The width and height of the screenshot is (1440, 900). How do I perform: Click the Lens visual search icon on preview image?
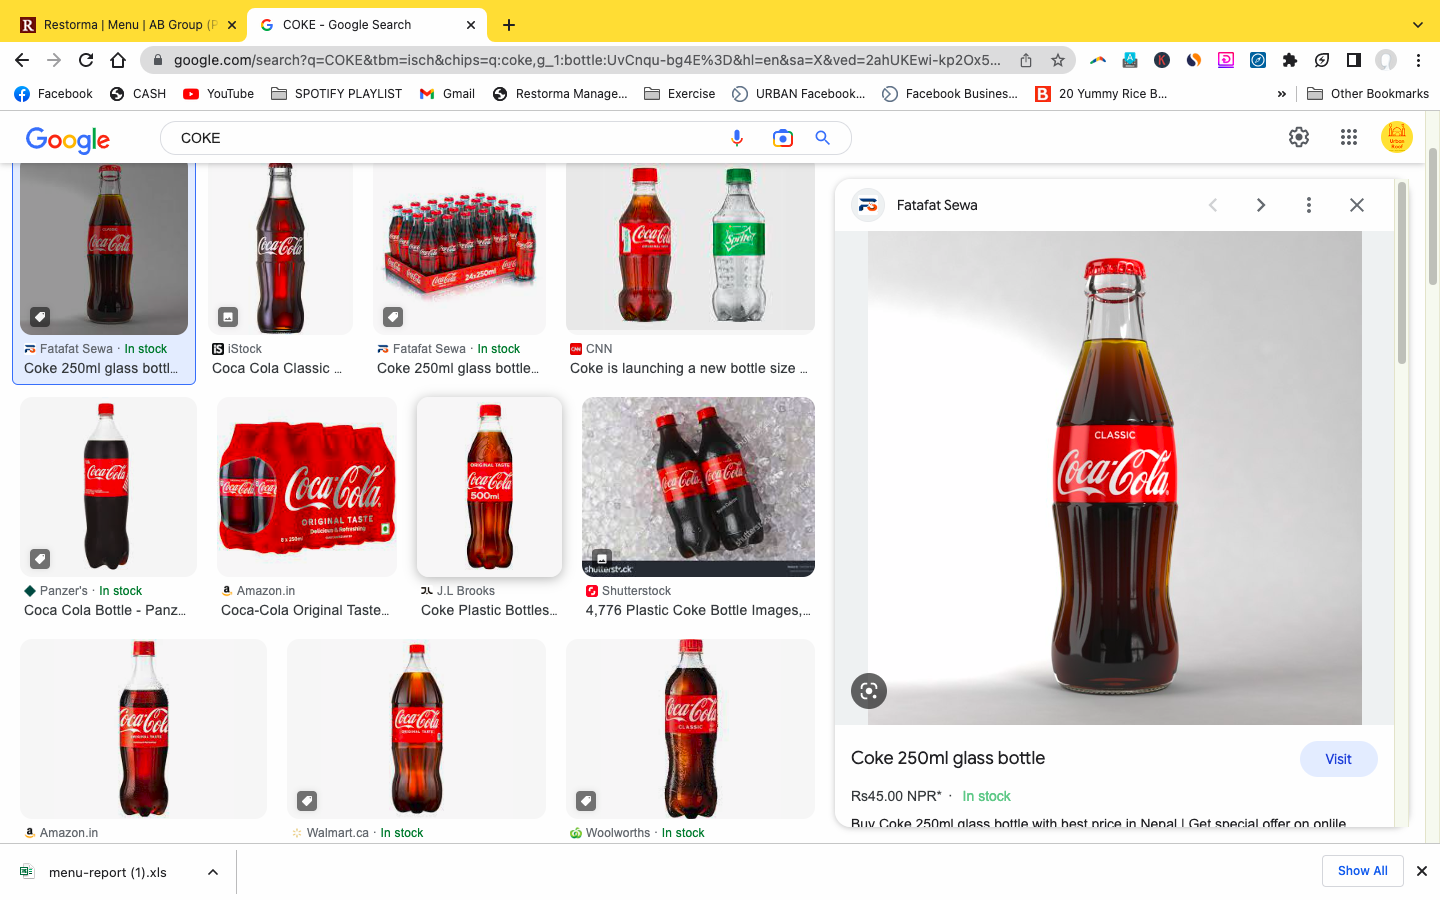(869, 691)
